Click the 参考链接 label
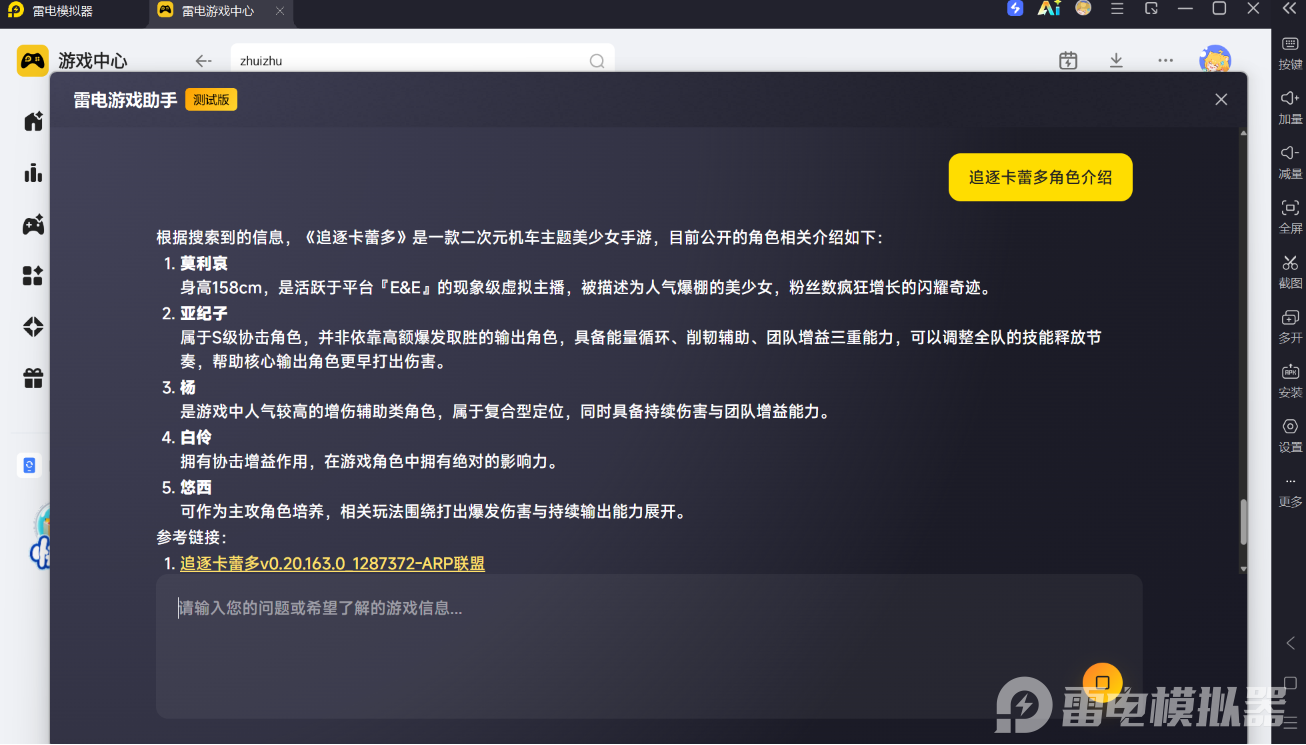 tap(192, 538)
